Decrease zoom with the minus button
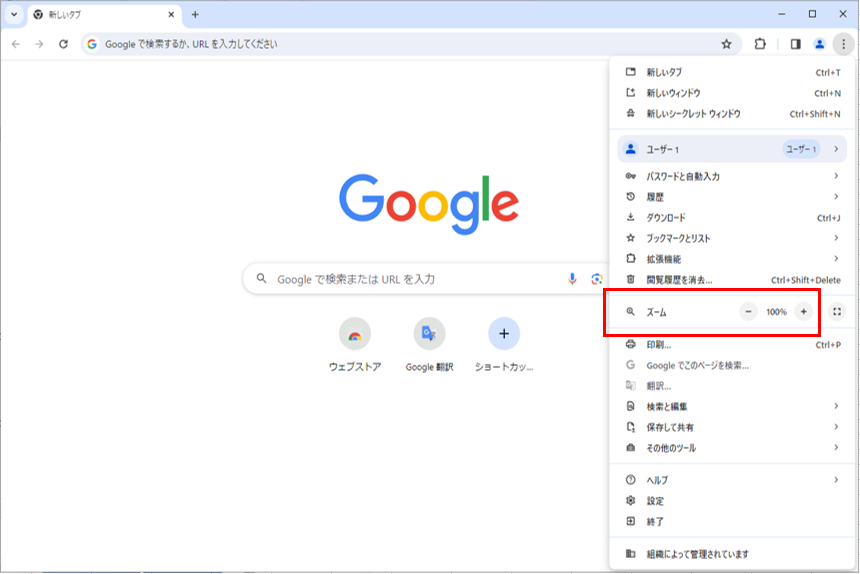This screenshot has width=860, height=574. [748, 312]
